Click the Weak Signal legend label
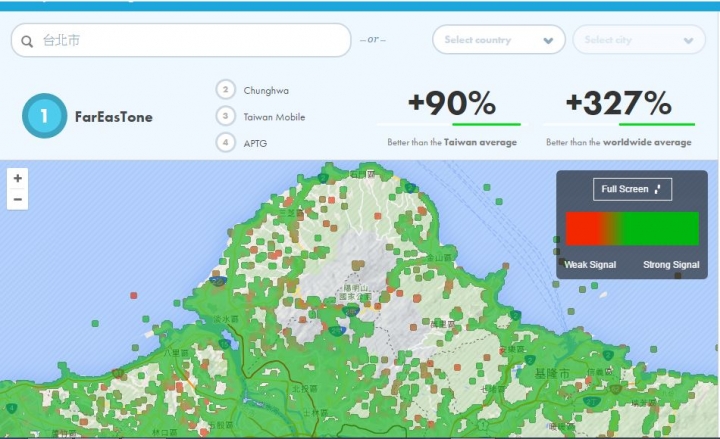The height and width of the screenshot is (439, 720). point(590,265)
